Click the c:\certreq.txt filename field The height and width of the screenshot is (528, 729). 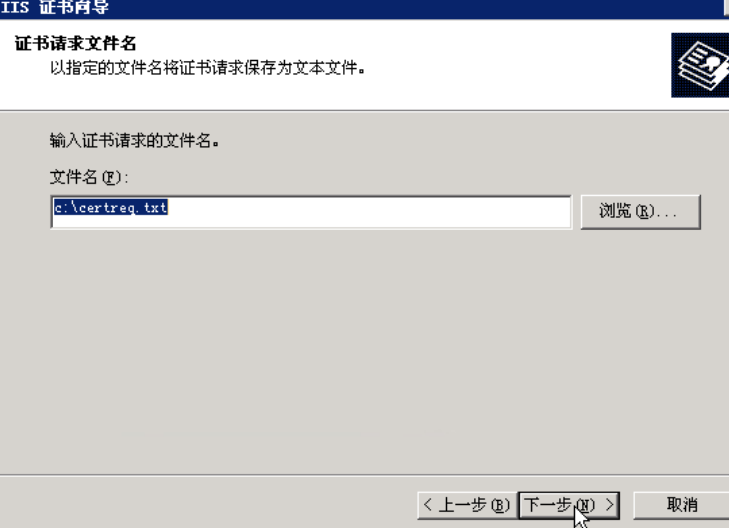tap(311, 212)
